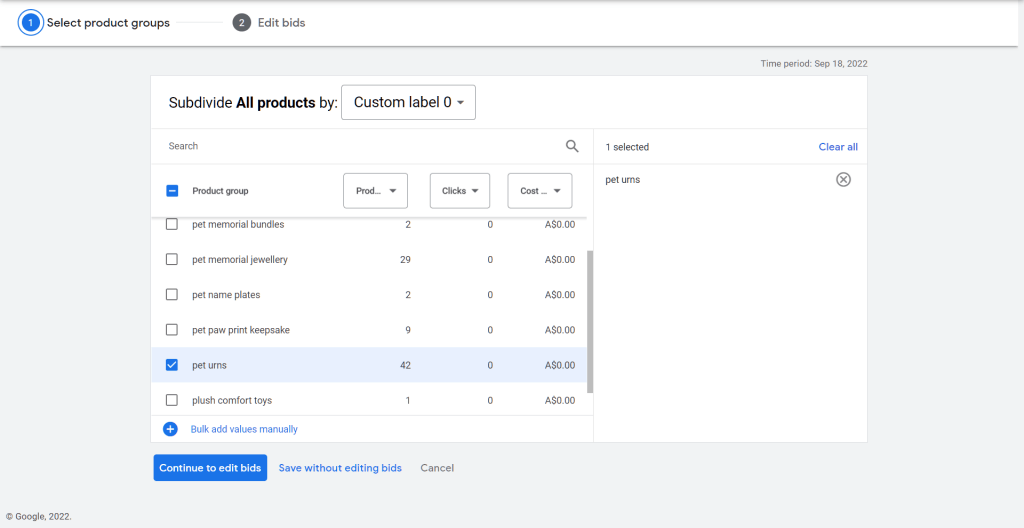
Task: Remove pet urns using the X icon
Action: pos(843,180)
